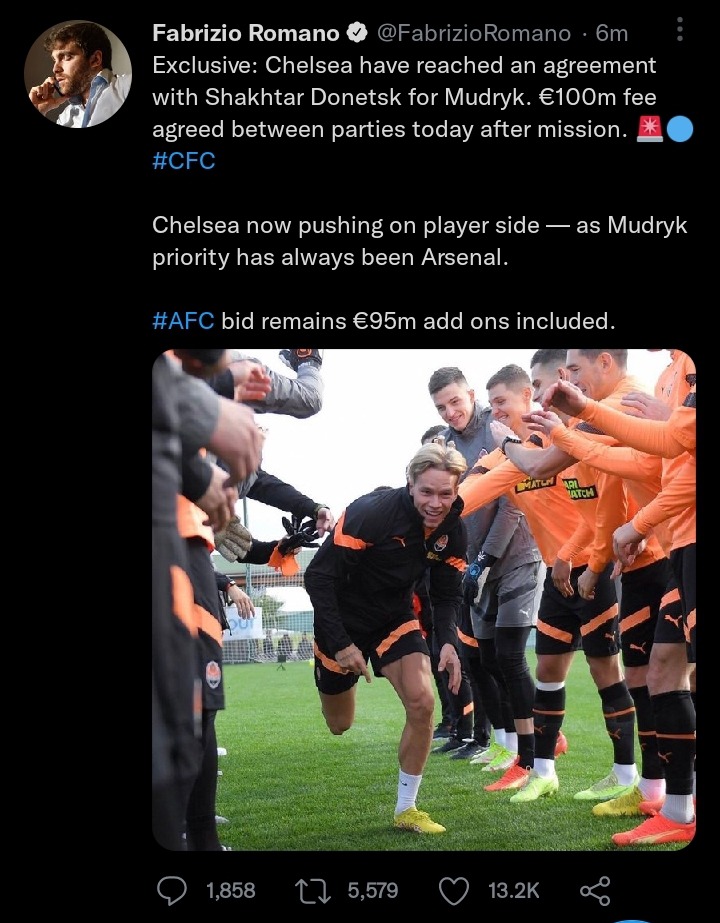
Task: Click the verified badge next to Fabrizio Romano
Action: pos(357,33)
